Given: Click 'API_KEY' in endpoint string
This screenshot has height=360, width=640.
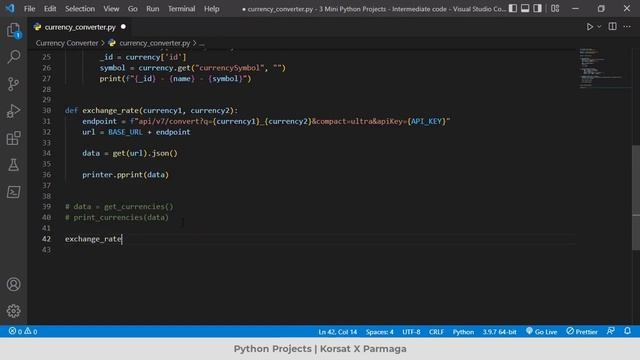Looking at the screenshot, I should pos(426,121).
